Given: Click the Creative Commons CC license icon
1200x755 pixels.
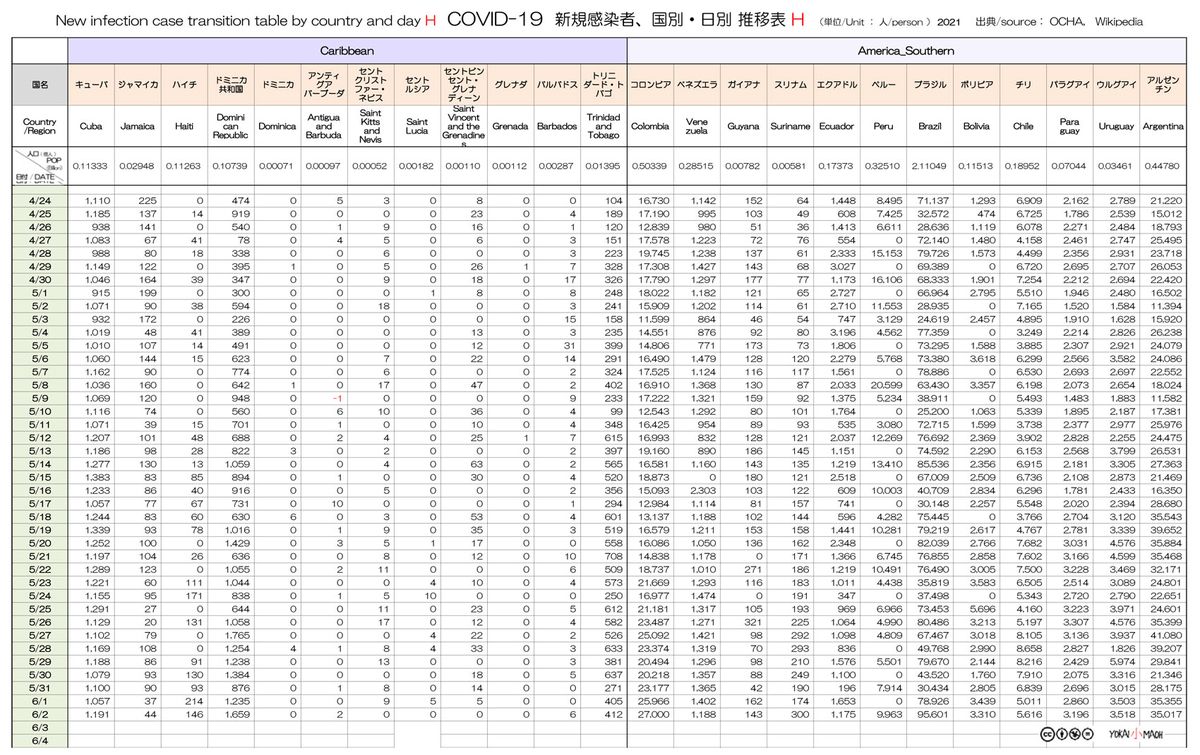Looking at the screenshot, I should tap(1045, 735).
